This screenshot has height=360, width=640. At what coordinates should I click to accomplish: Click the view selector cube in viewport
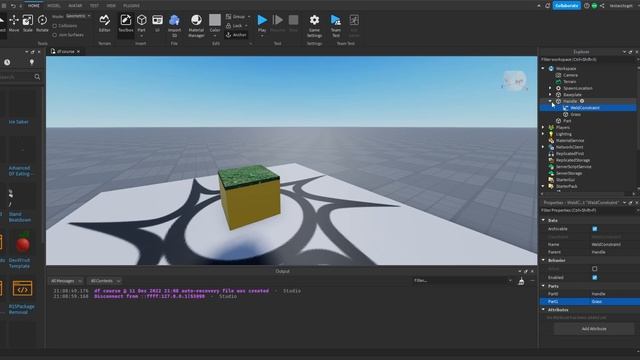(x=514, y=81)
